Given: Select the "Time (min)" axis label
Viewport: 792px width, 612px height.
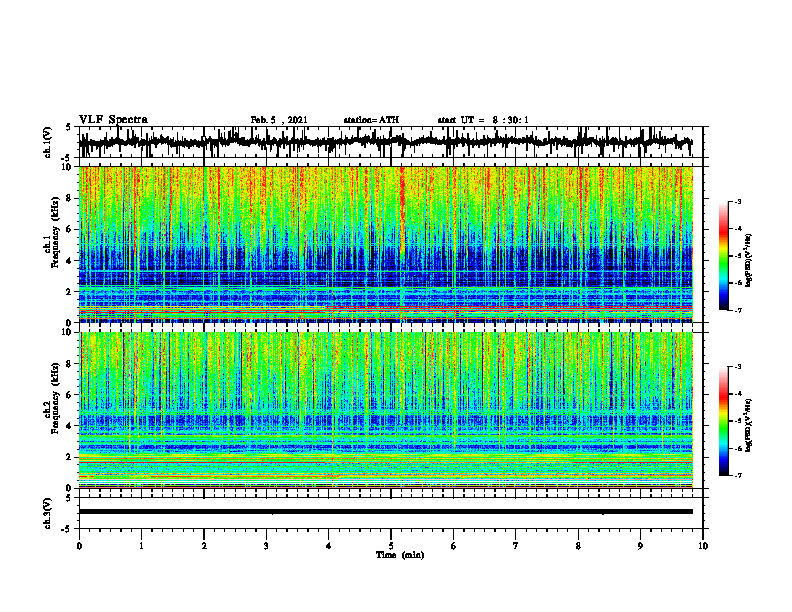Looking at the screenshot, I should point(400,555).
